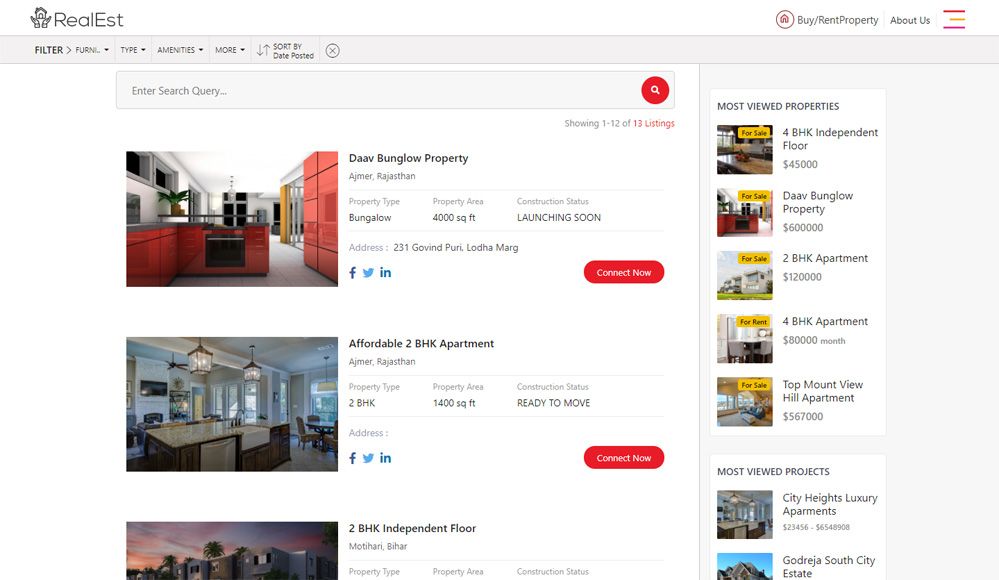Share Affordable 2 BHK Apartment on Facebook

pos(352,458)
